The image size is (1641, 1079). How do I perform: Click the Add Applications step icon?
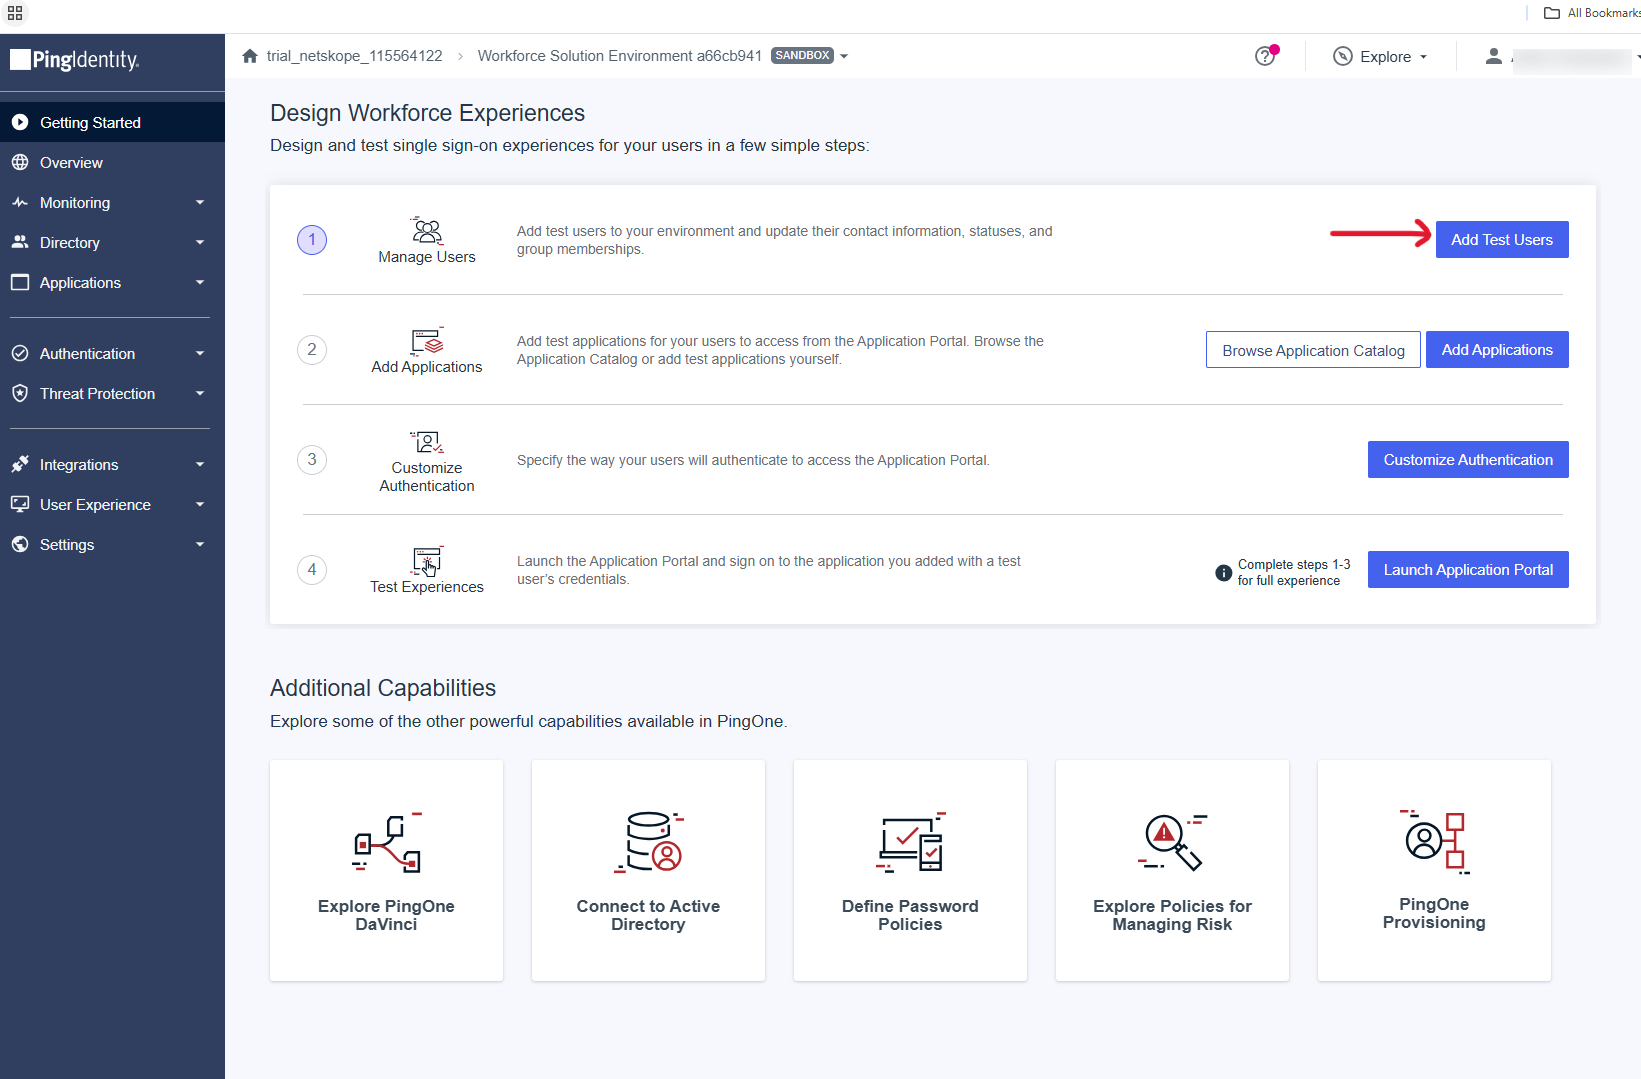click(x=427, y=341)
